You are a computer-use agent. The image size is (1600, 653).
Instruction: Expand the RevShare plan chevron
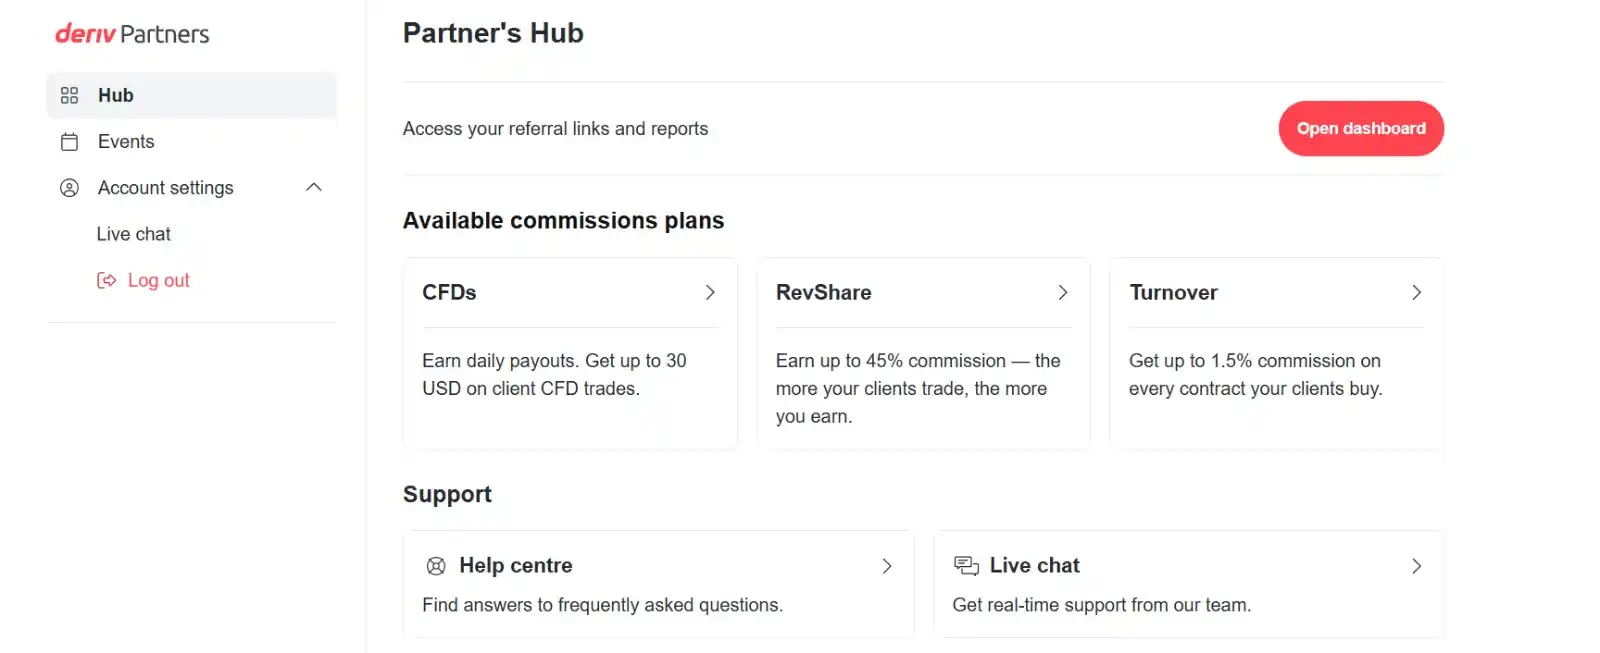pos(1063,292)
